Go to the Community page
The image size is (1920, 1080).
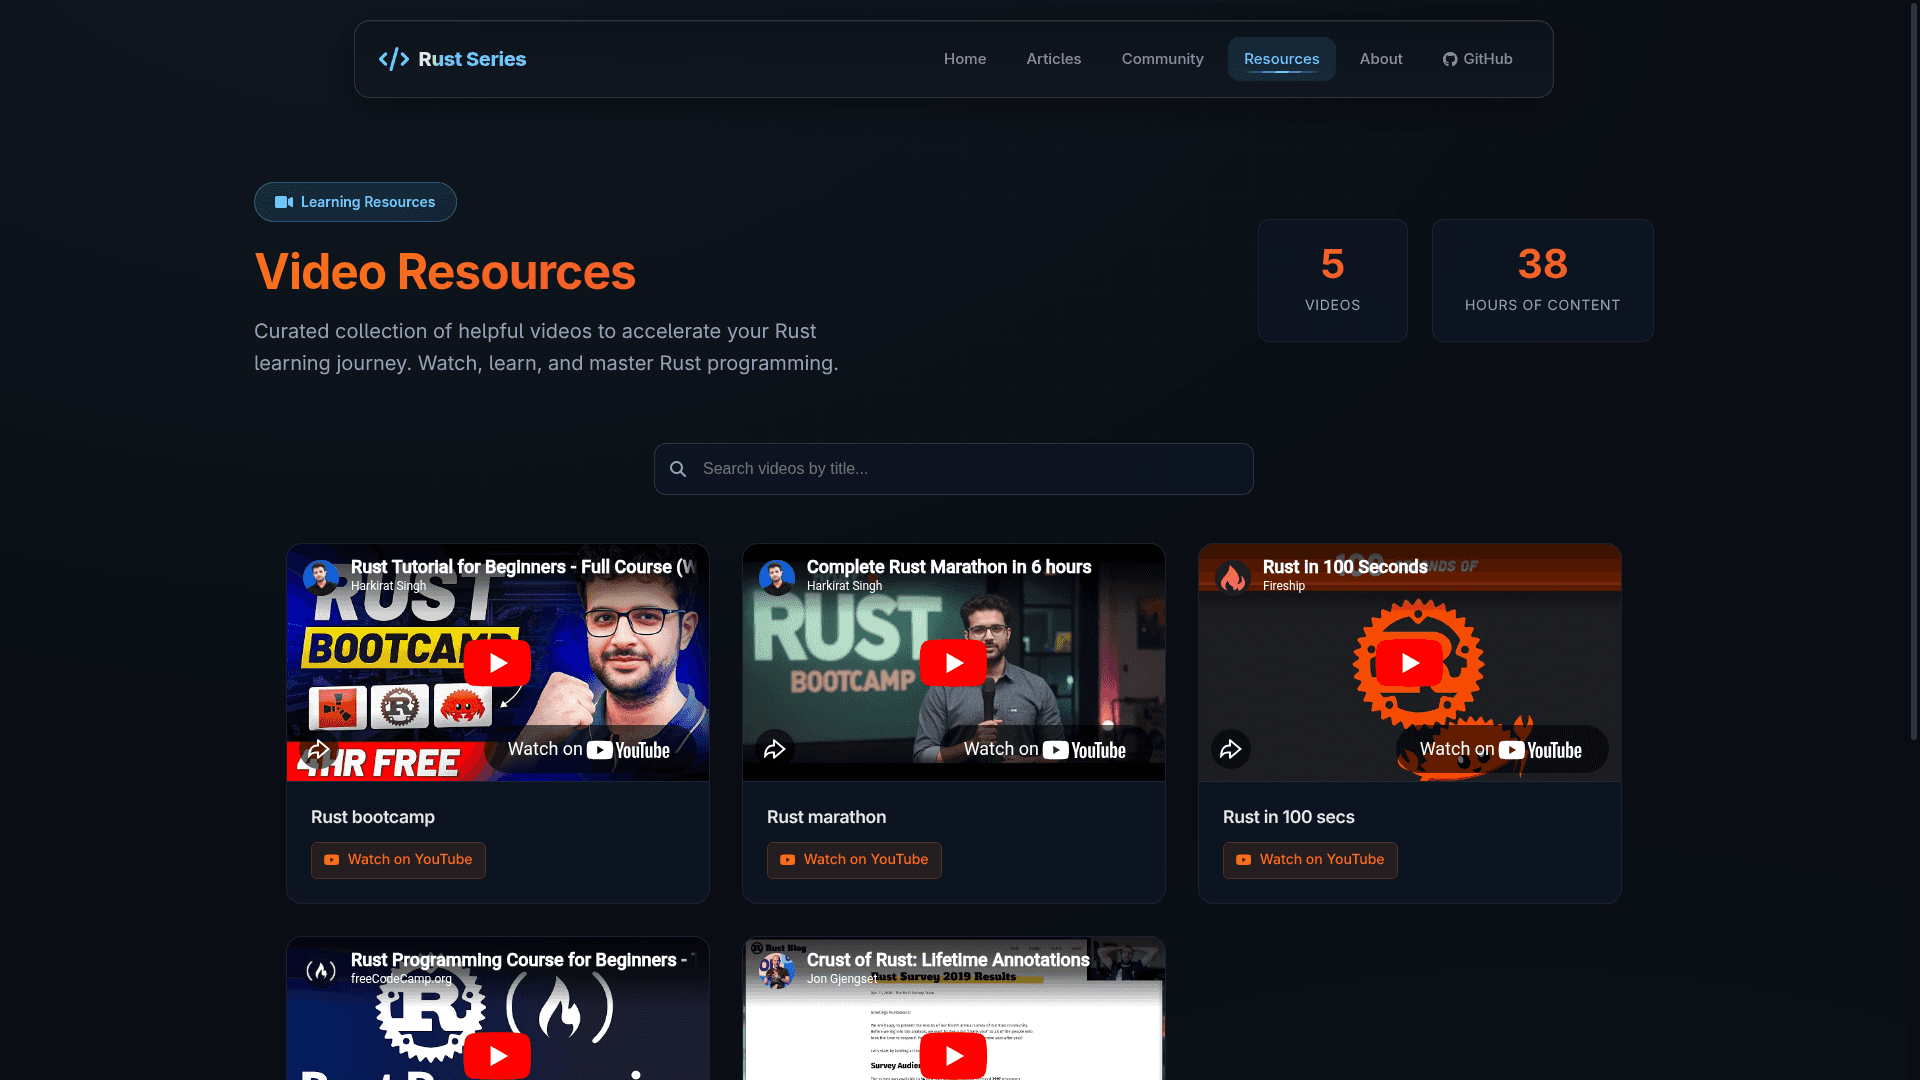[1162, 59]
